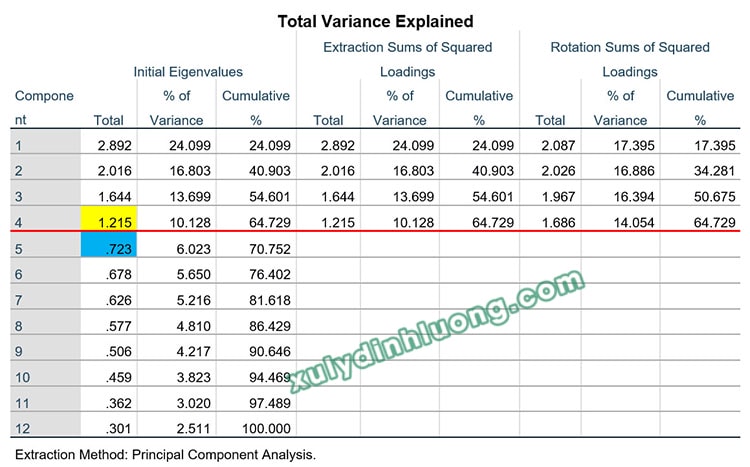Click the 50.675 cumulative percent cell
The height and width of the screenshot is (467, 750).
(x=715, y=197)
